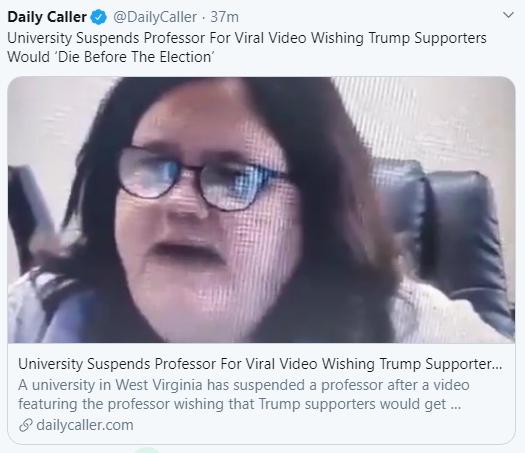
Task: Click the green partial icon below the card
Action: click(148, 450)
